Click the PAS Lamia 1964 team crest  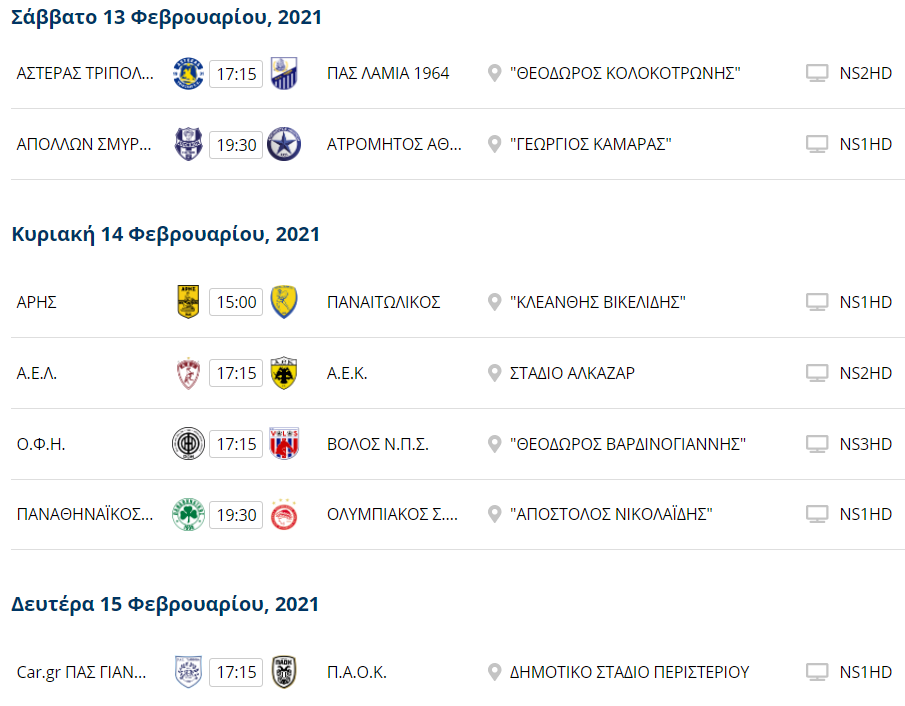[284, 74]
